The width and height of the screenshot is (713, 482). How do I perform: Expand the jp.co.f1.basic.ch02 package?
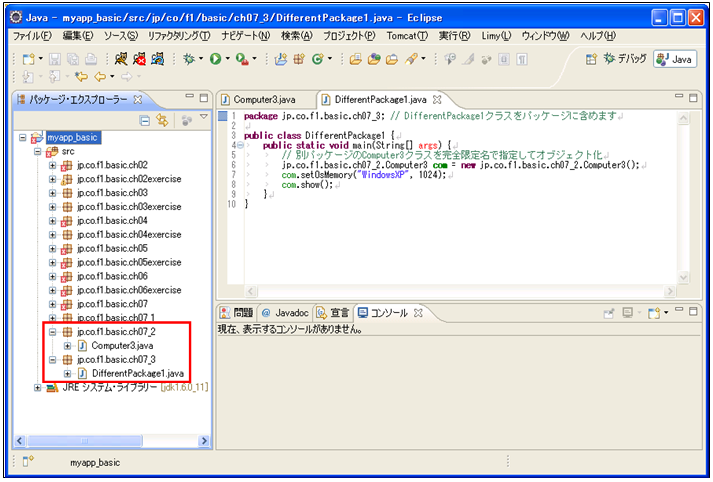tap(52, 165)
